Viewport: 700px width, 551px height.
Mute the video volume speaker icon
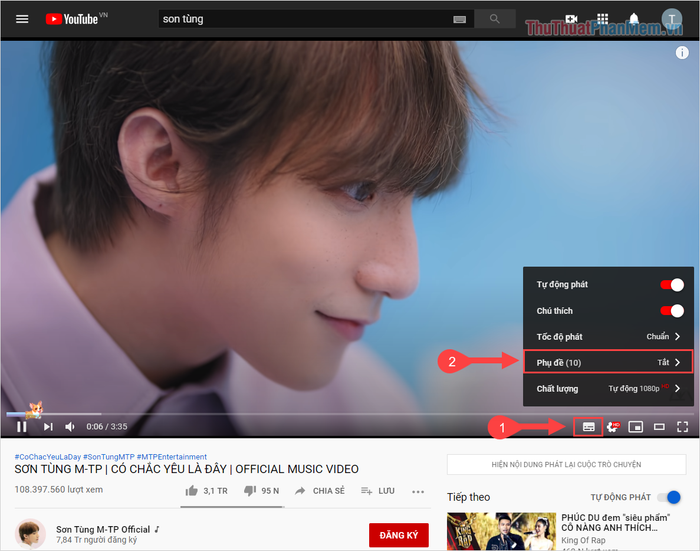click(70, 427)
